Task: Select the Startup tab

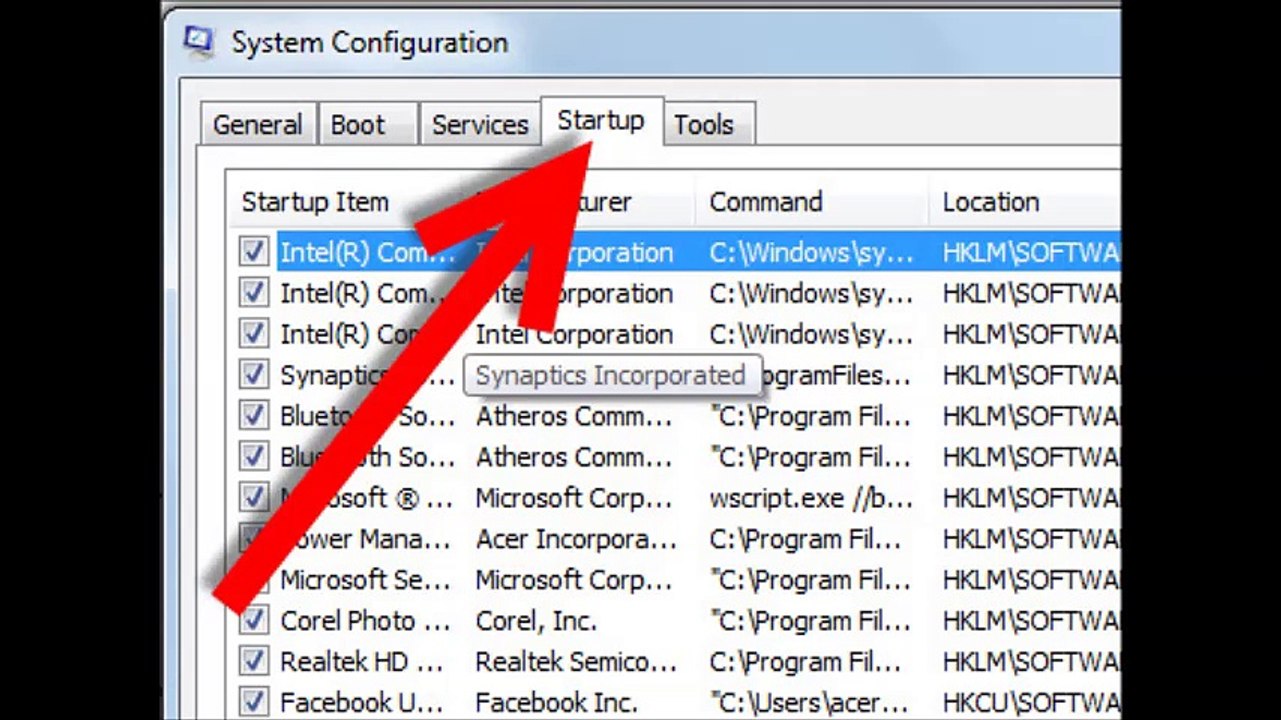Action: (x=601, y=121)
